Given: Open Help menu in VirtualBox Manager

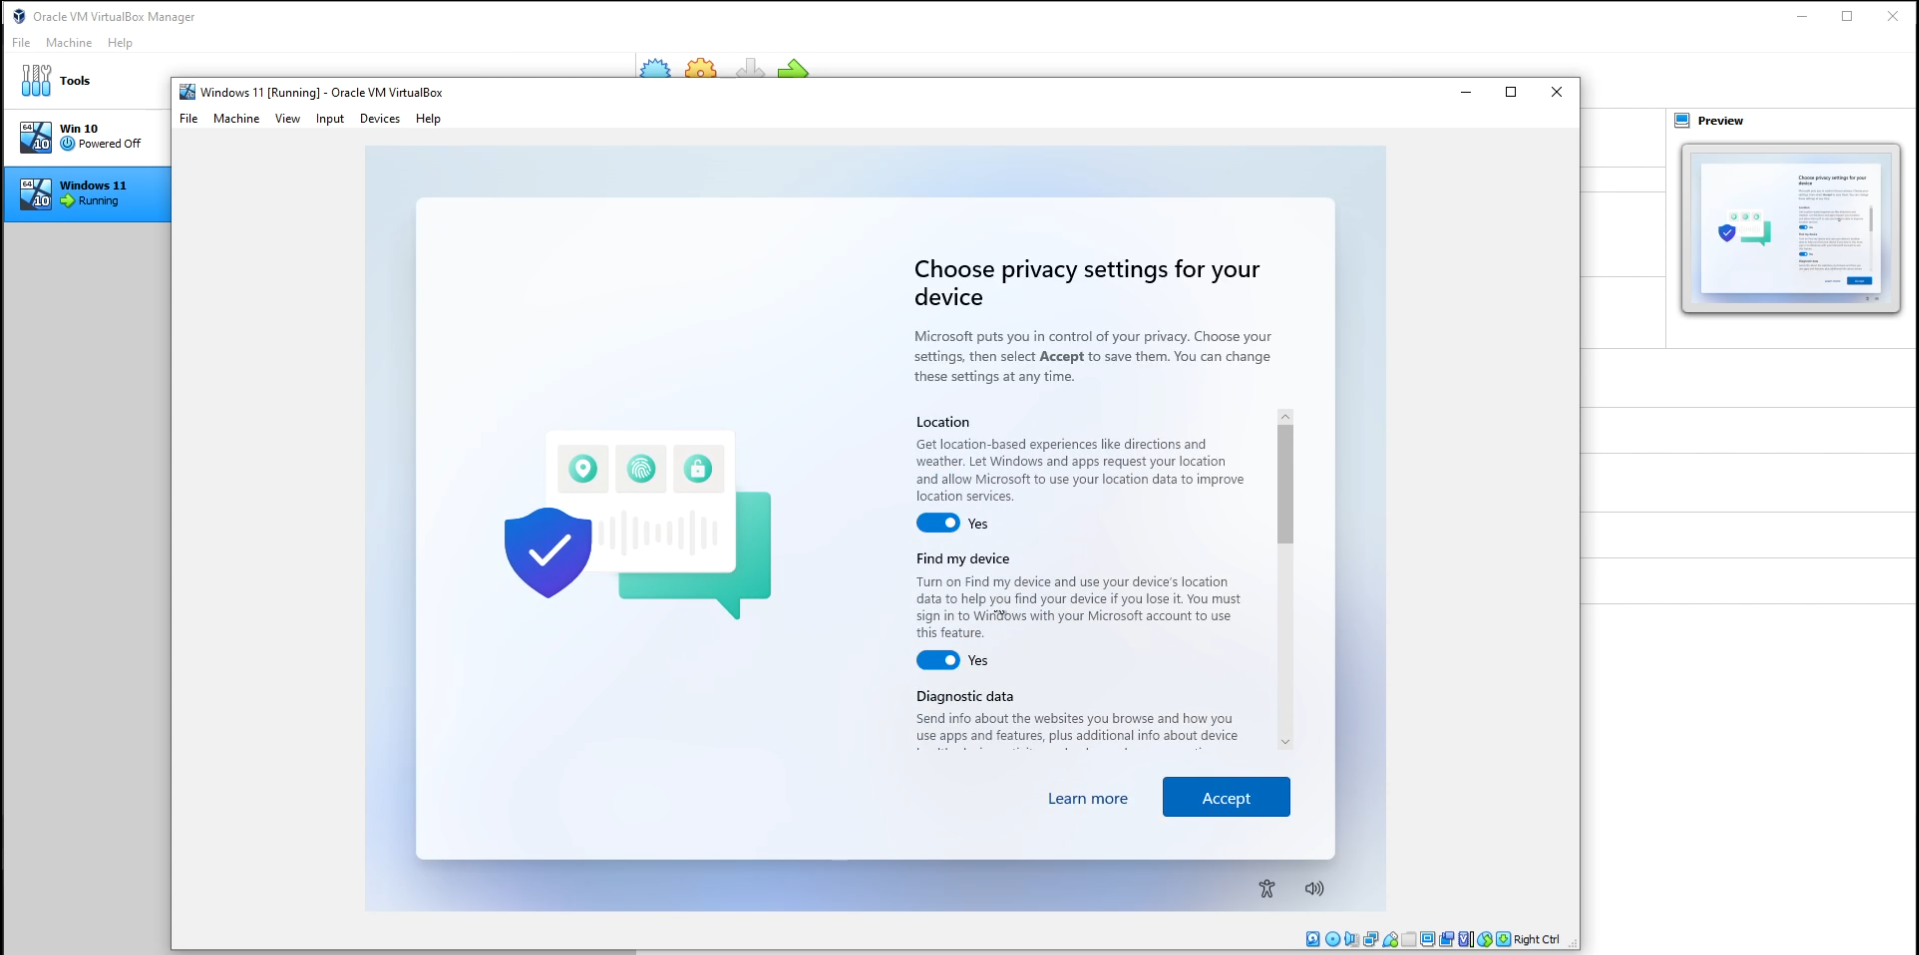Looking at the screenshot, I should coord(120,43).
